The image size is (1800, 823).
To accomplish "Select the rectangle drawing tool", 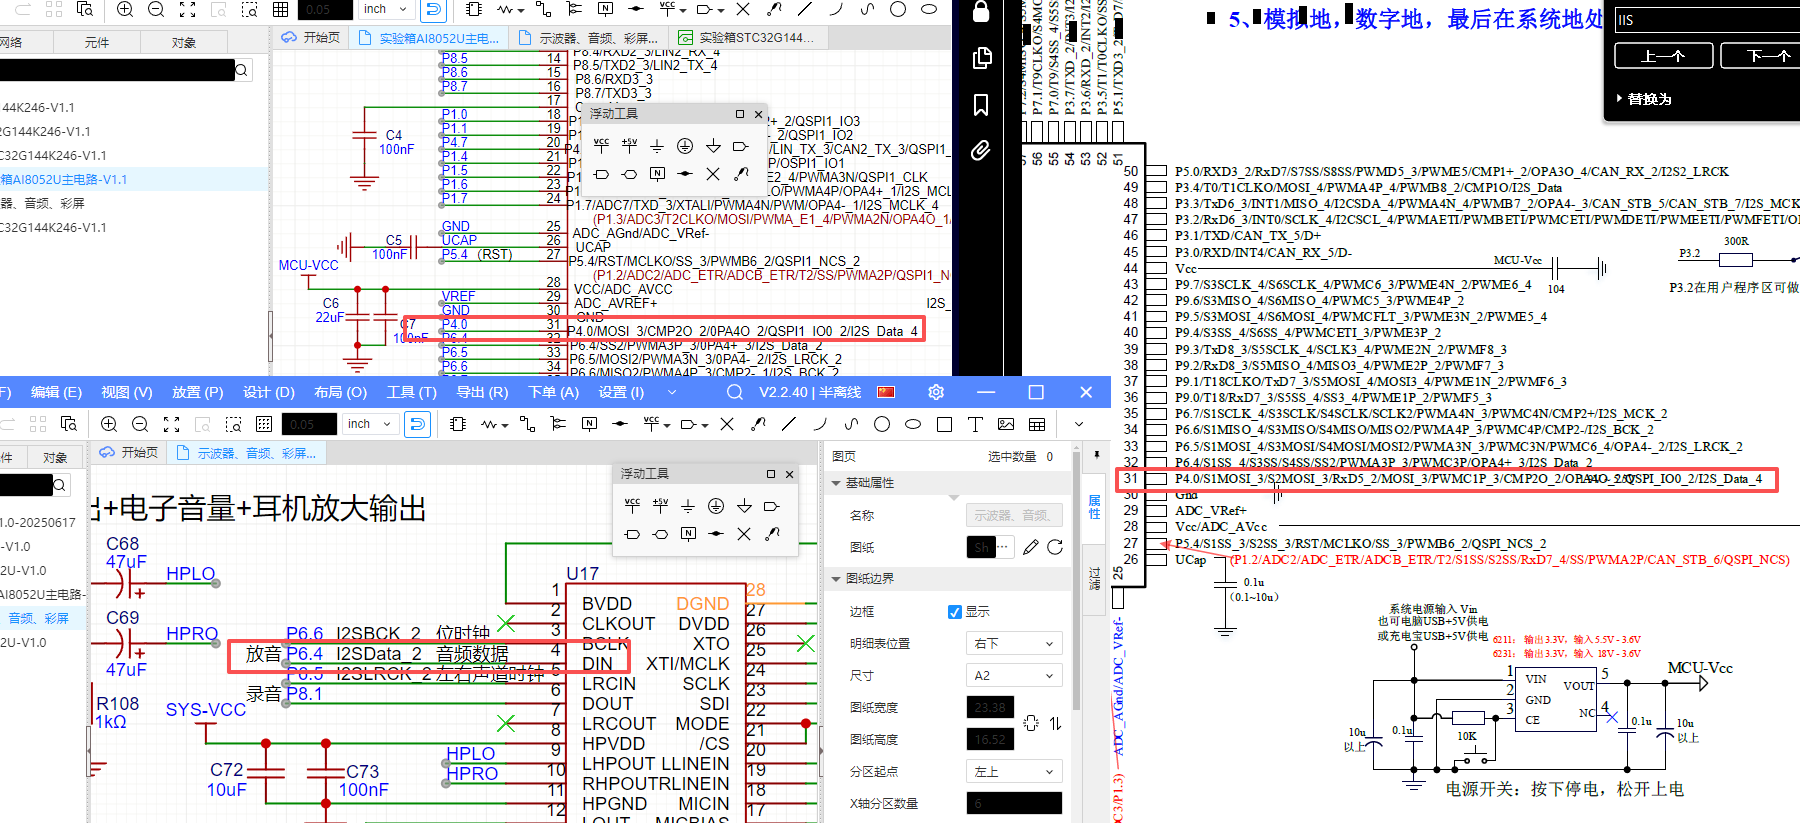I will pos(944,424).
